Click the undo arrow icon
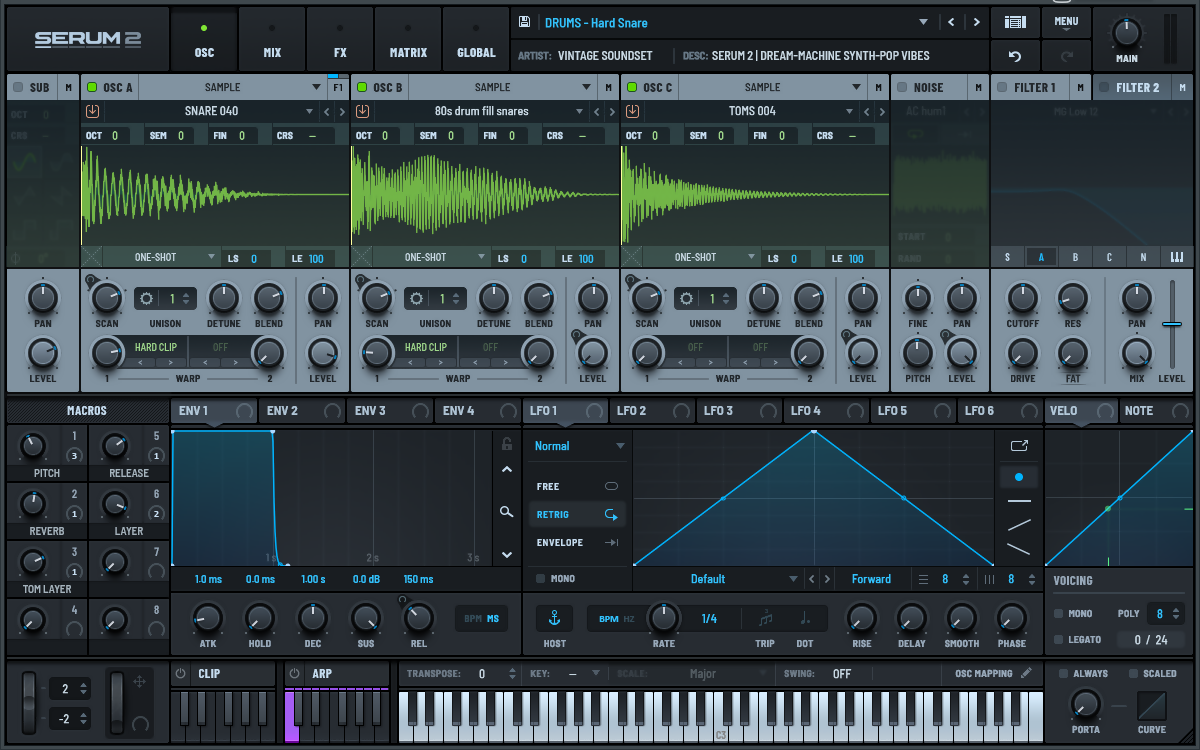Screen dimensions: 1200x750 [x=1015, y=56]
